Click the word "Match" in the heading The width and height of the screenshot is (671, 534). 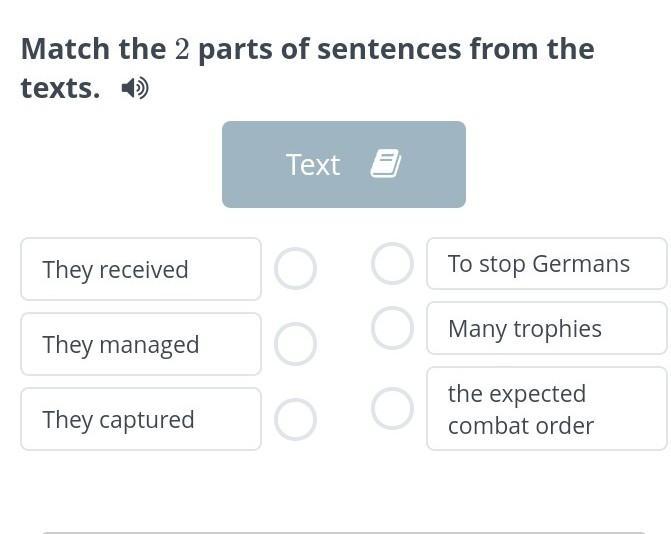pos(66,49)
